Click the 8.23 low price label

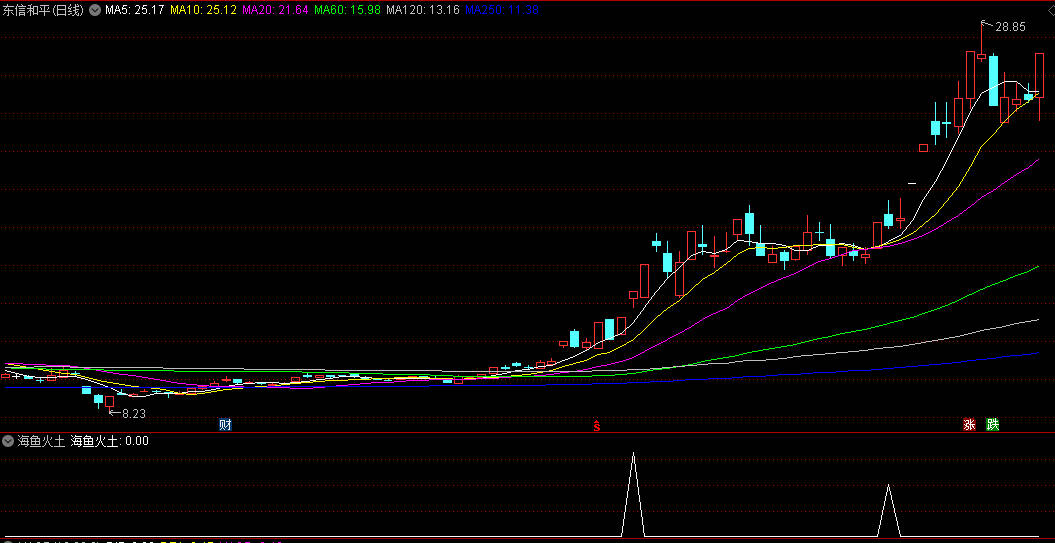[x=134, y=414]
